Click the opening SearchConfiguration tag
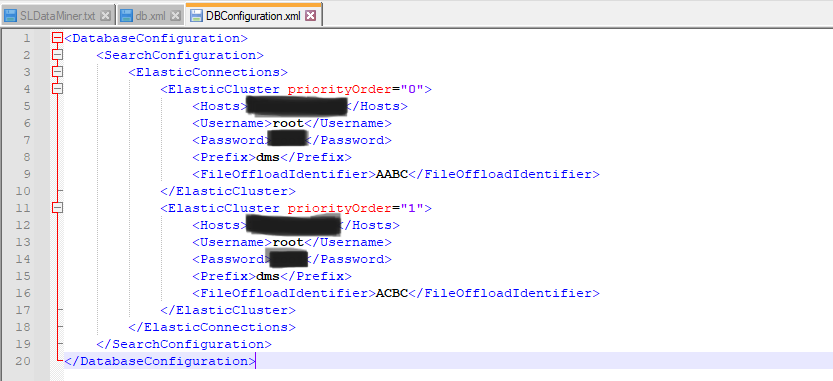833x381 pixels. (180, 55)
